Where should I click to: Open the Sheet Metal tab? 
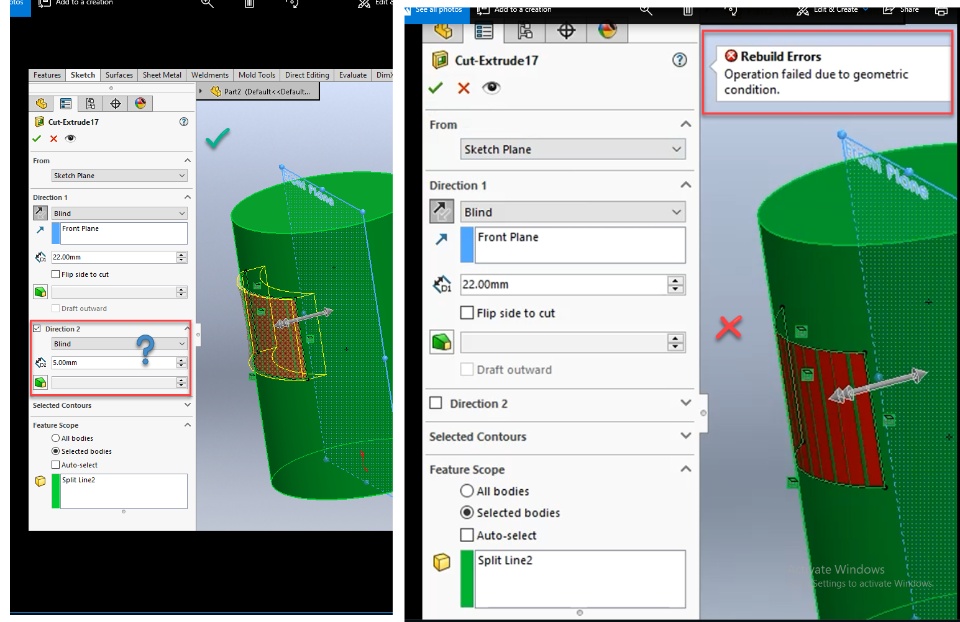162,75
